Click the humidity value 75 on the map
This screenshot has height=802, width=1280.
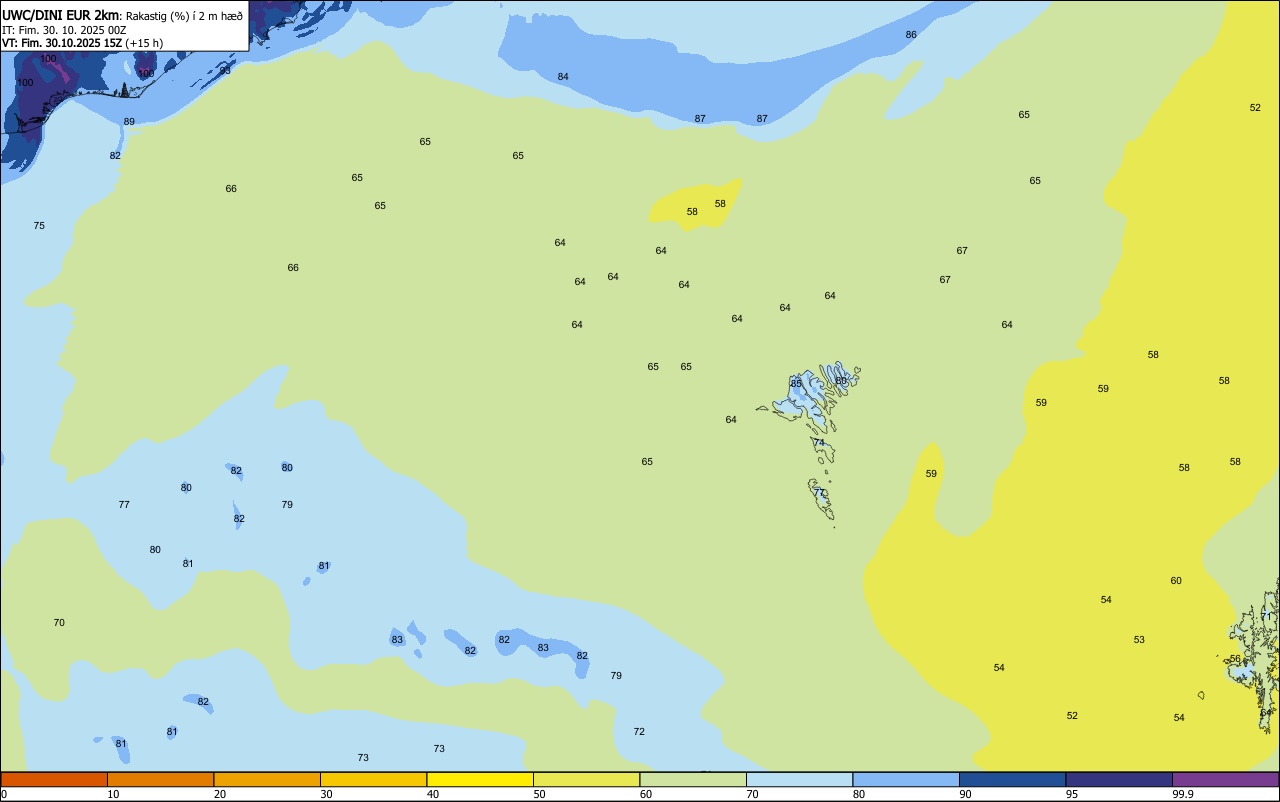pyautogui.click(x=39, y=226)
